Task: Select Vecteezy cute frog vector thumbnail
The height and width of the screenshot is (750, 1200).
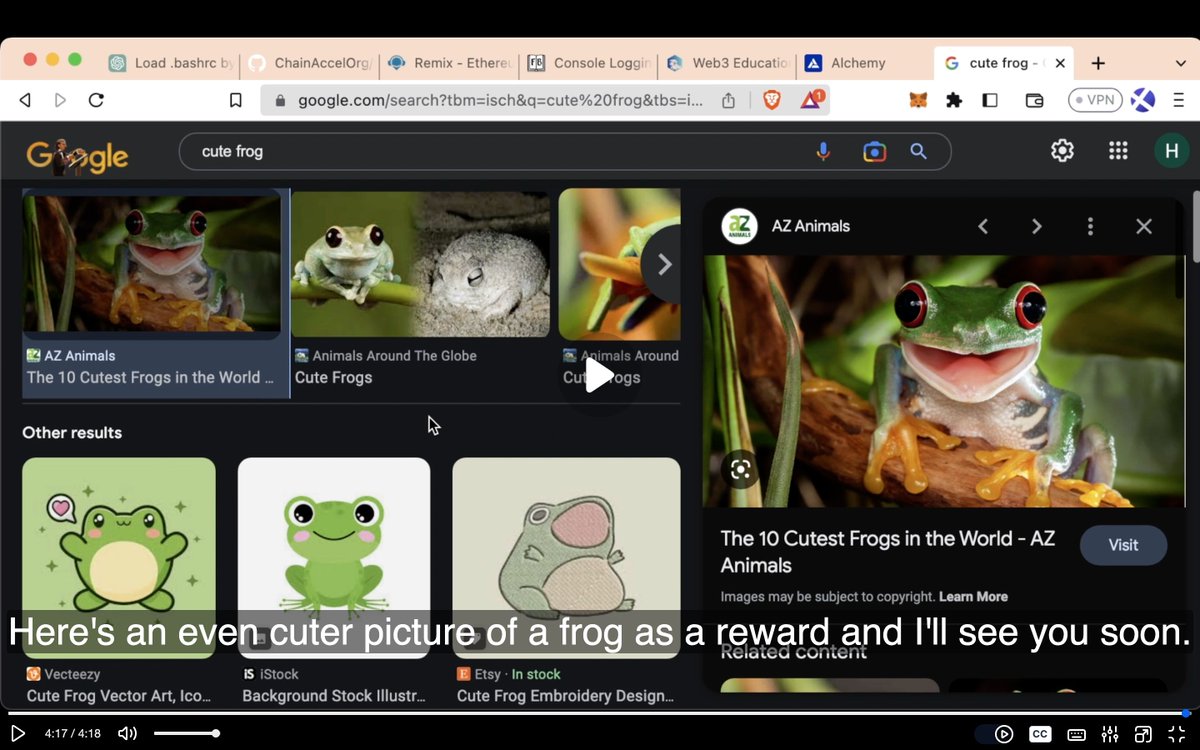Action: tap(119, 558)
